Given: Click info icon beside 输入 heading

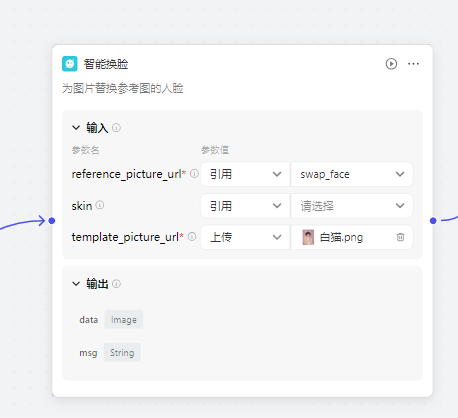Looking at the screenshot, I should pos(116,127).
